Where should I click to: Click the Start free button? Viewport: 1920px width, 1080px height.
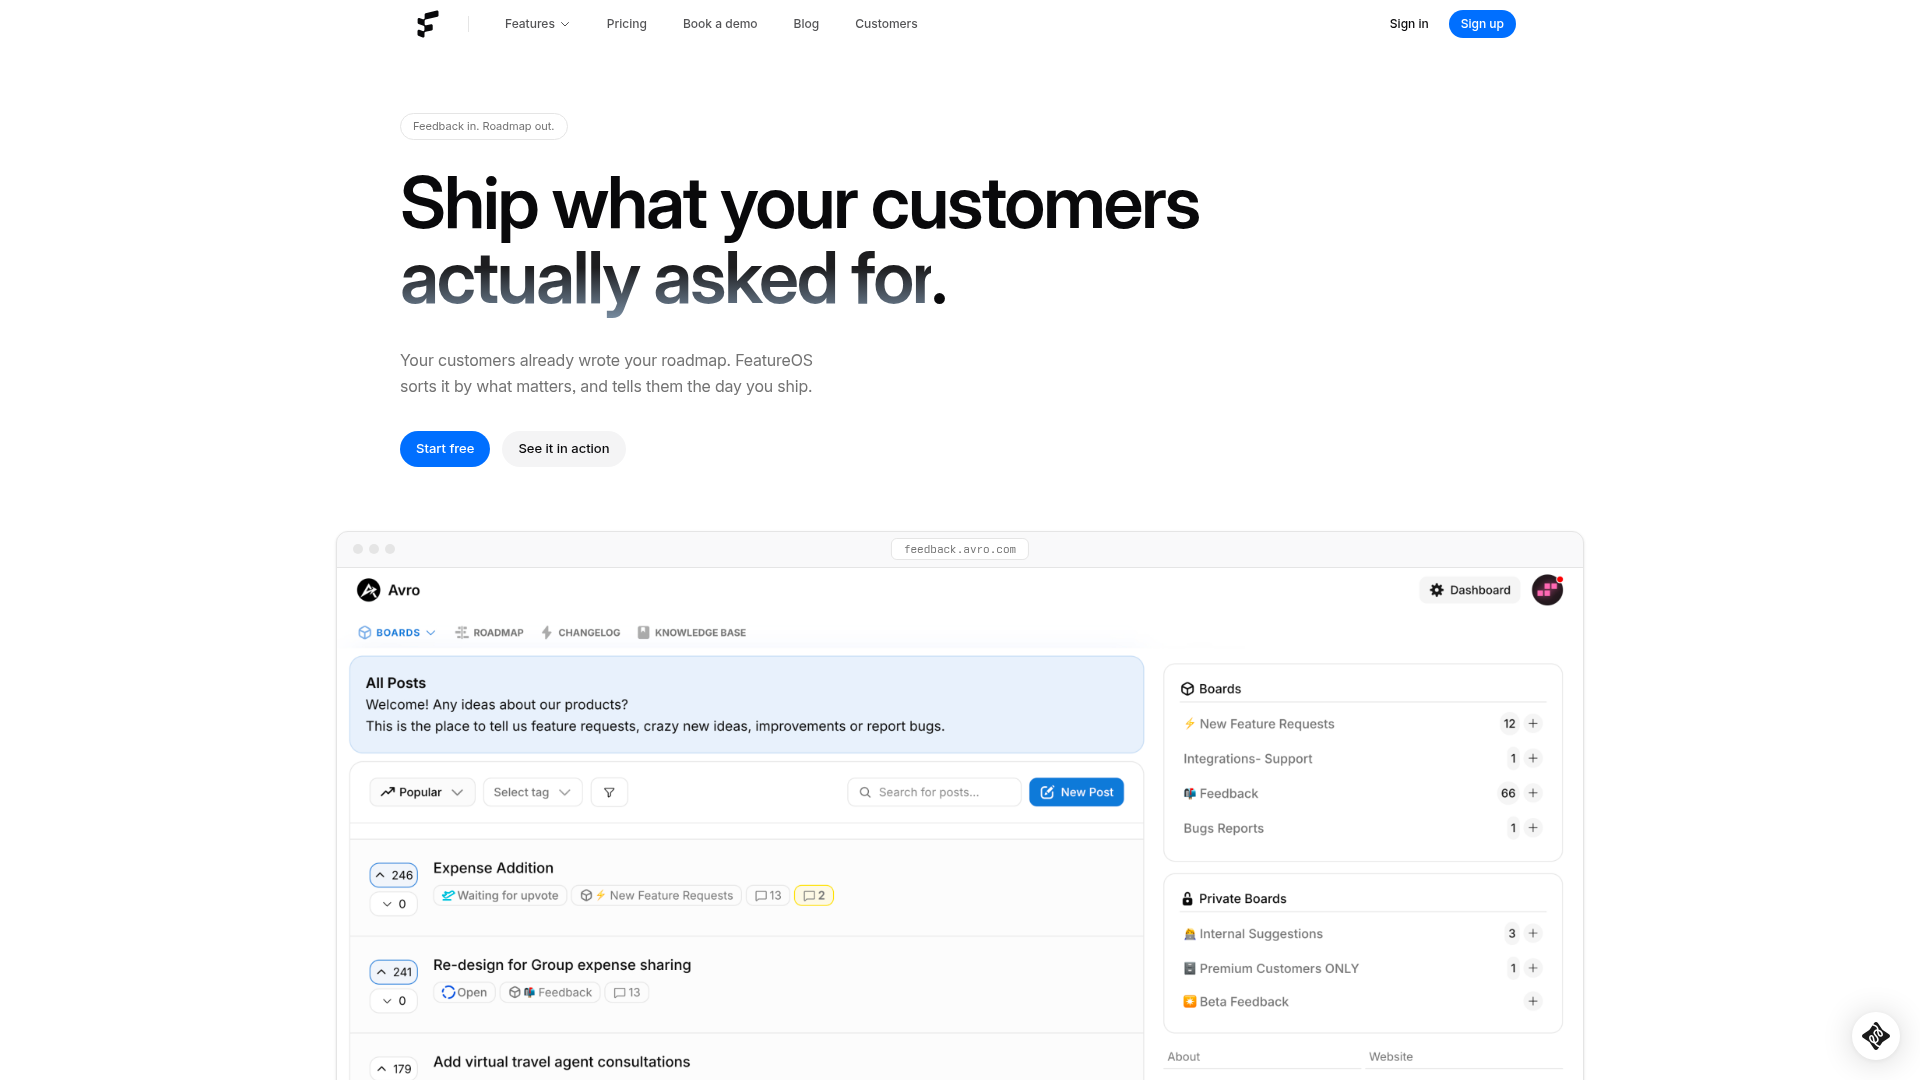click(445, 449)
